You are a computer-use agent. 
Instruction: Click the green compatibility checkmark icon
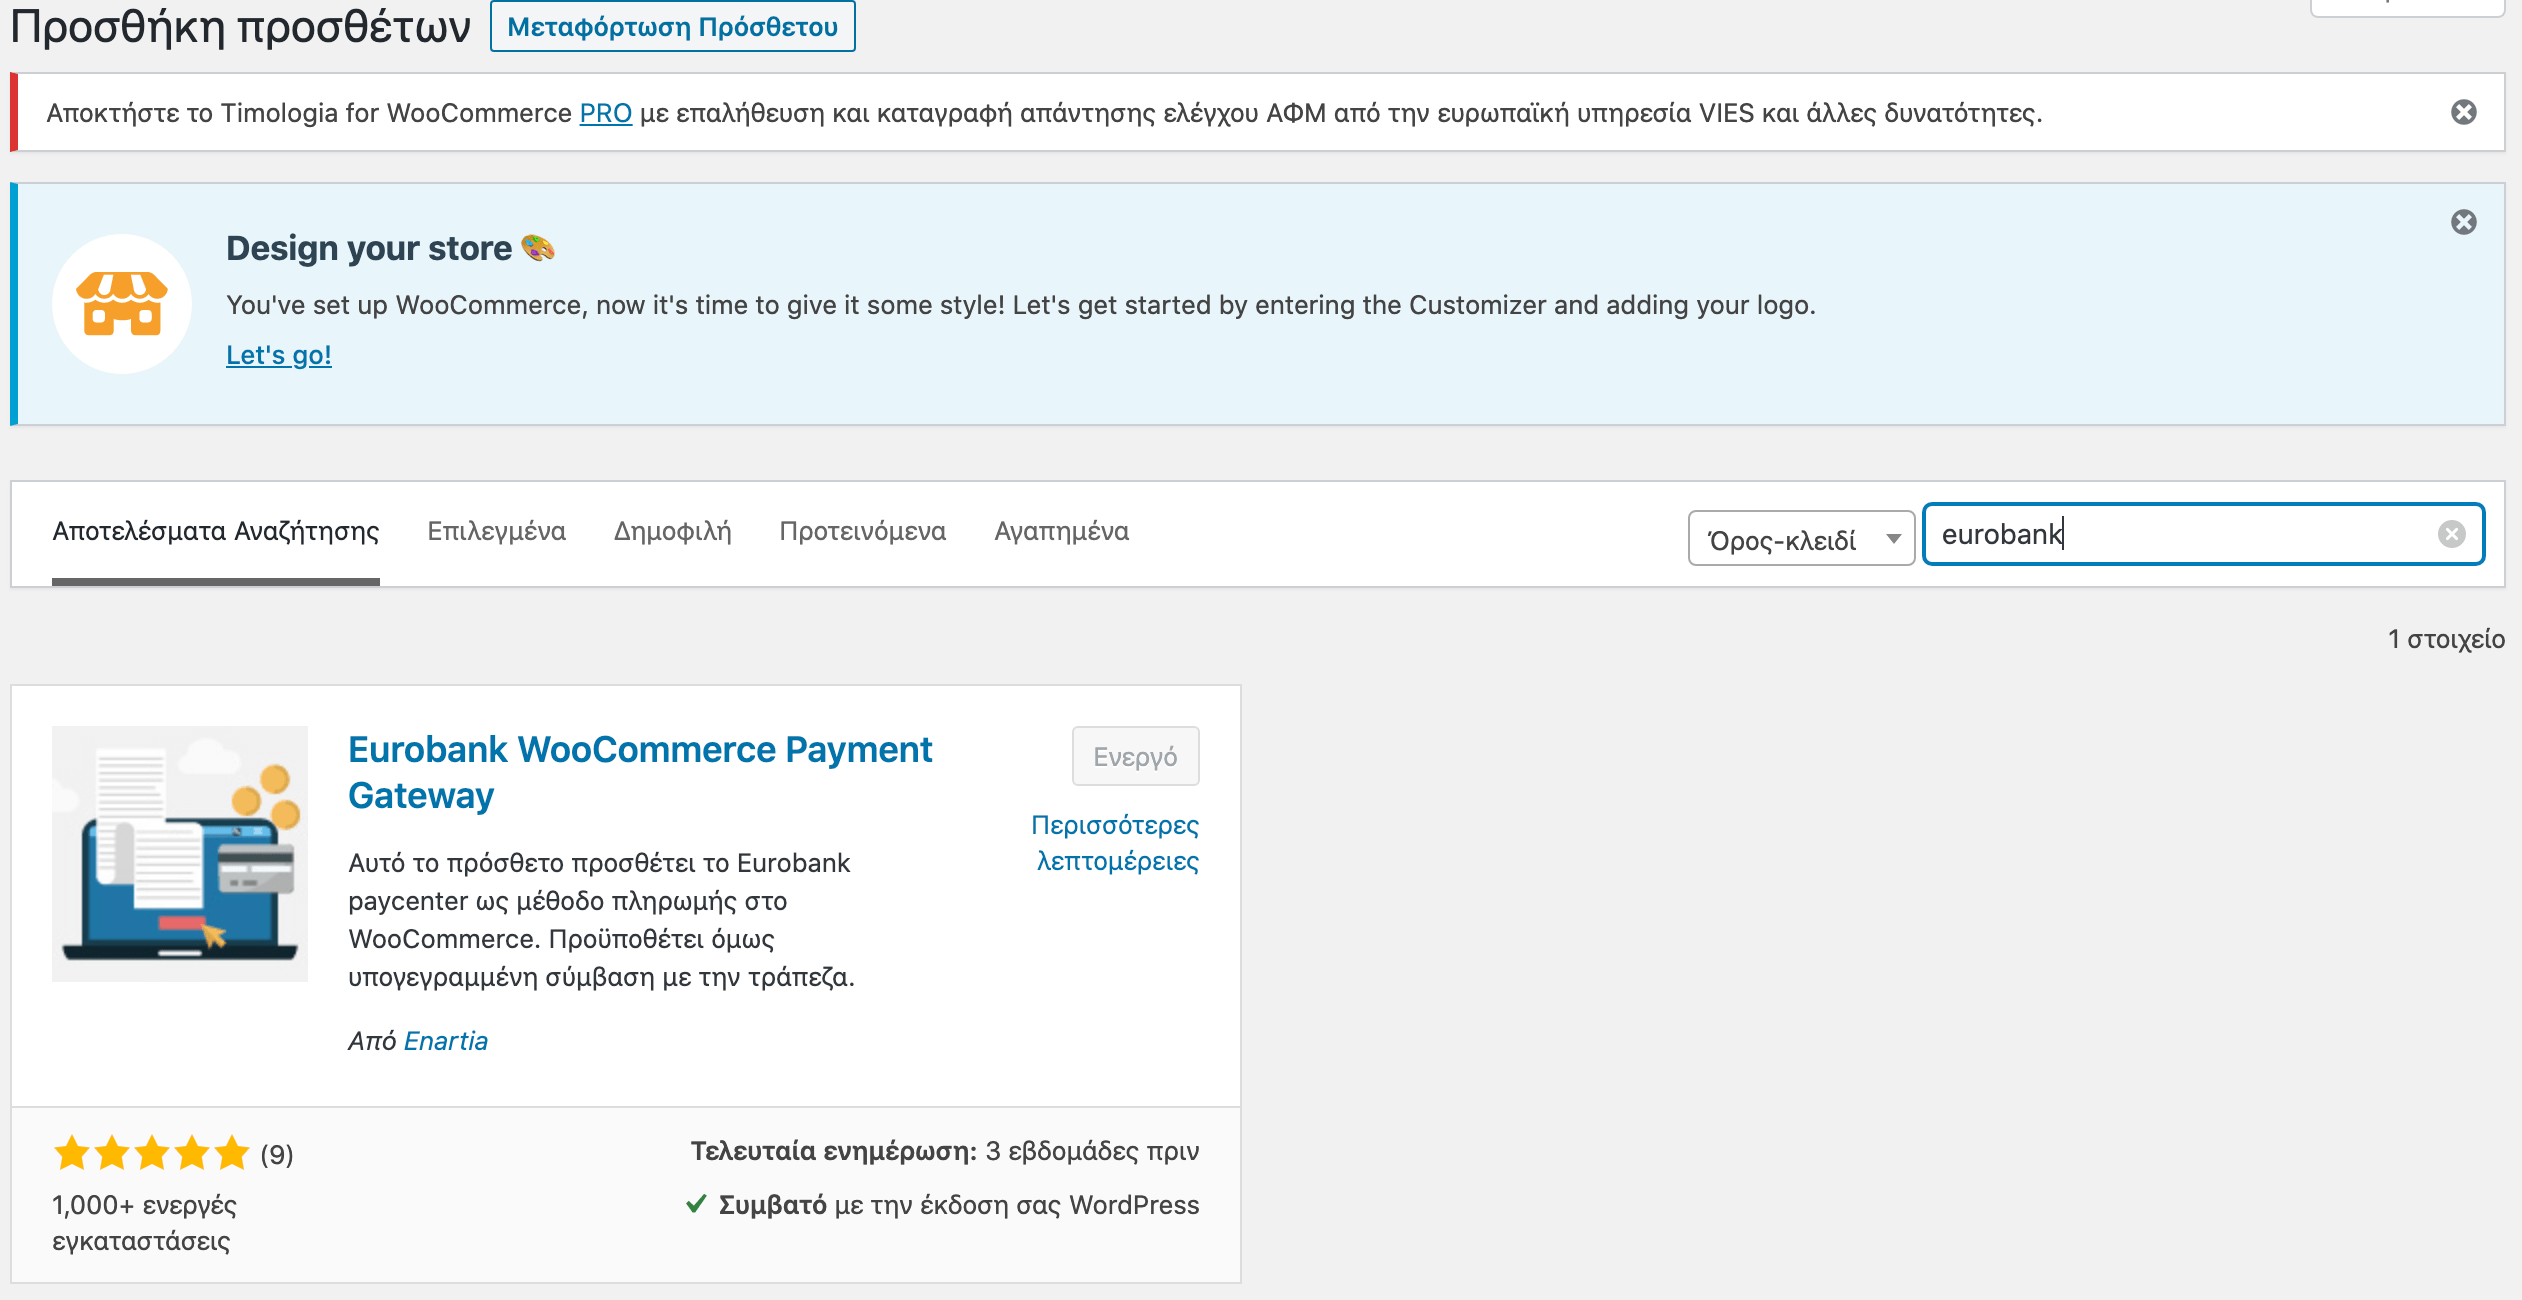click(x=697, y=1203)
